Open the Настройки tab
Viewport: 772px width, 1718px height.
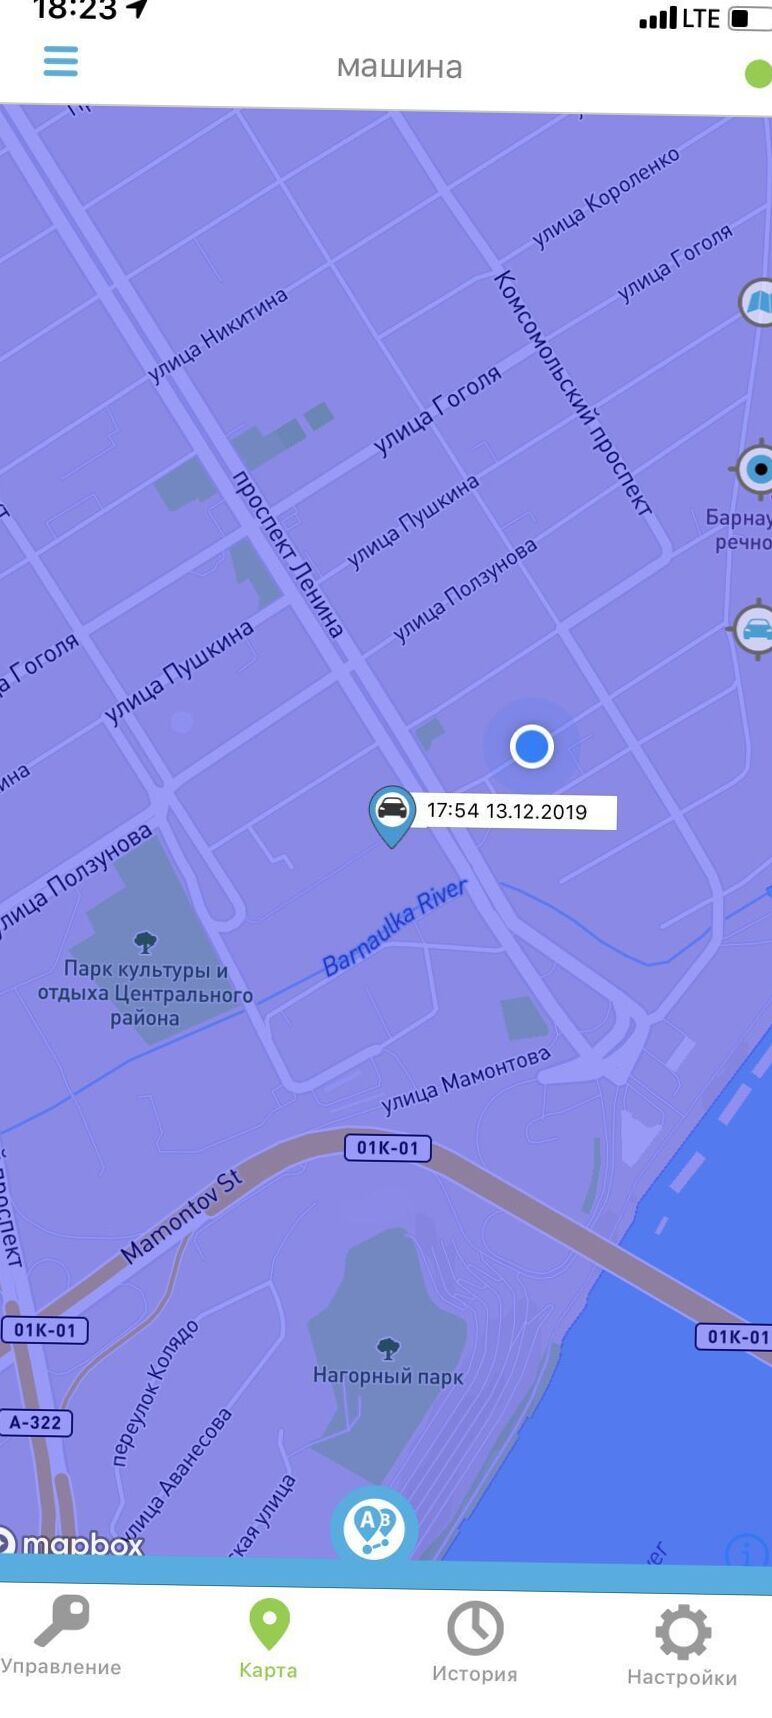tap(682, 1645)
